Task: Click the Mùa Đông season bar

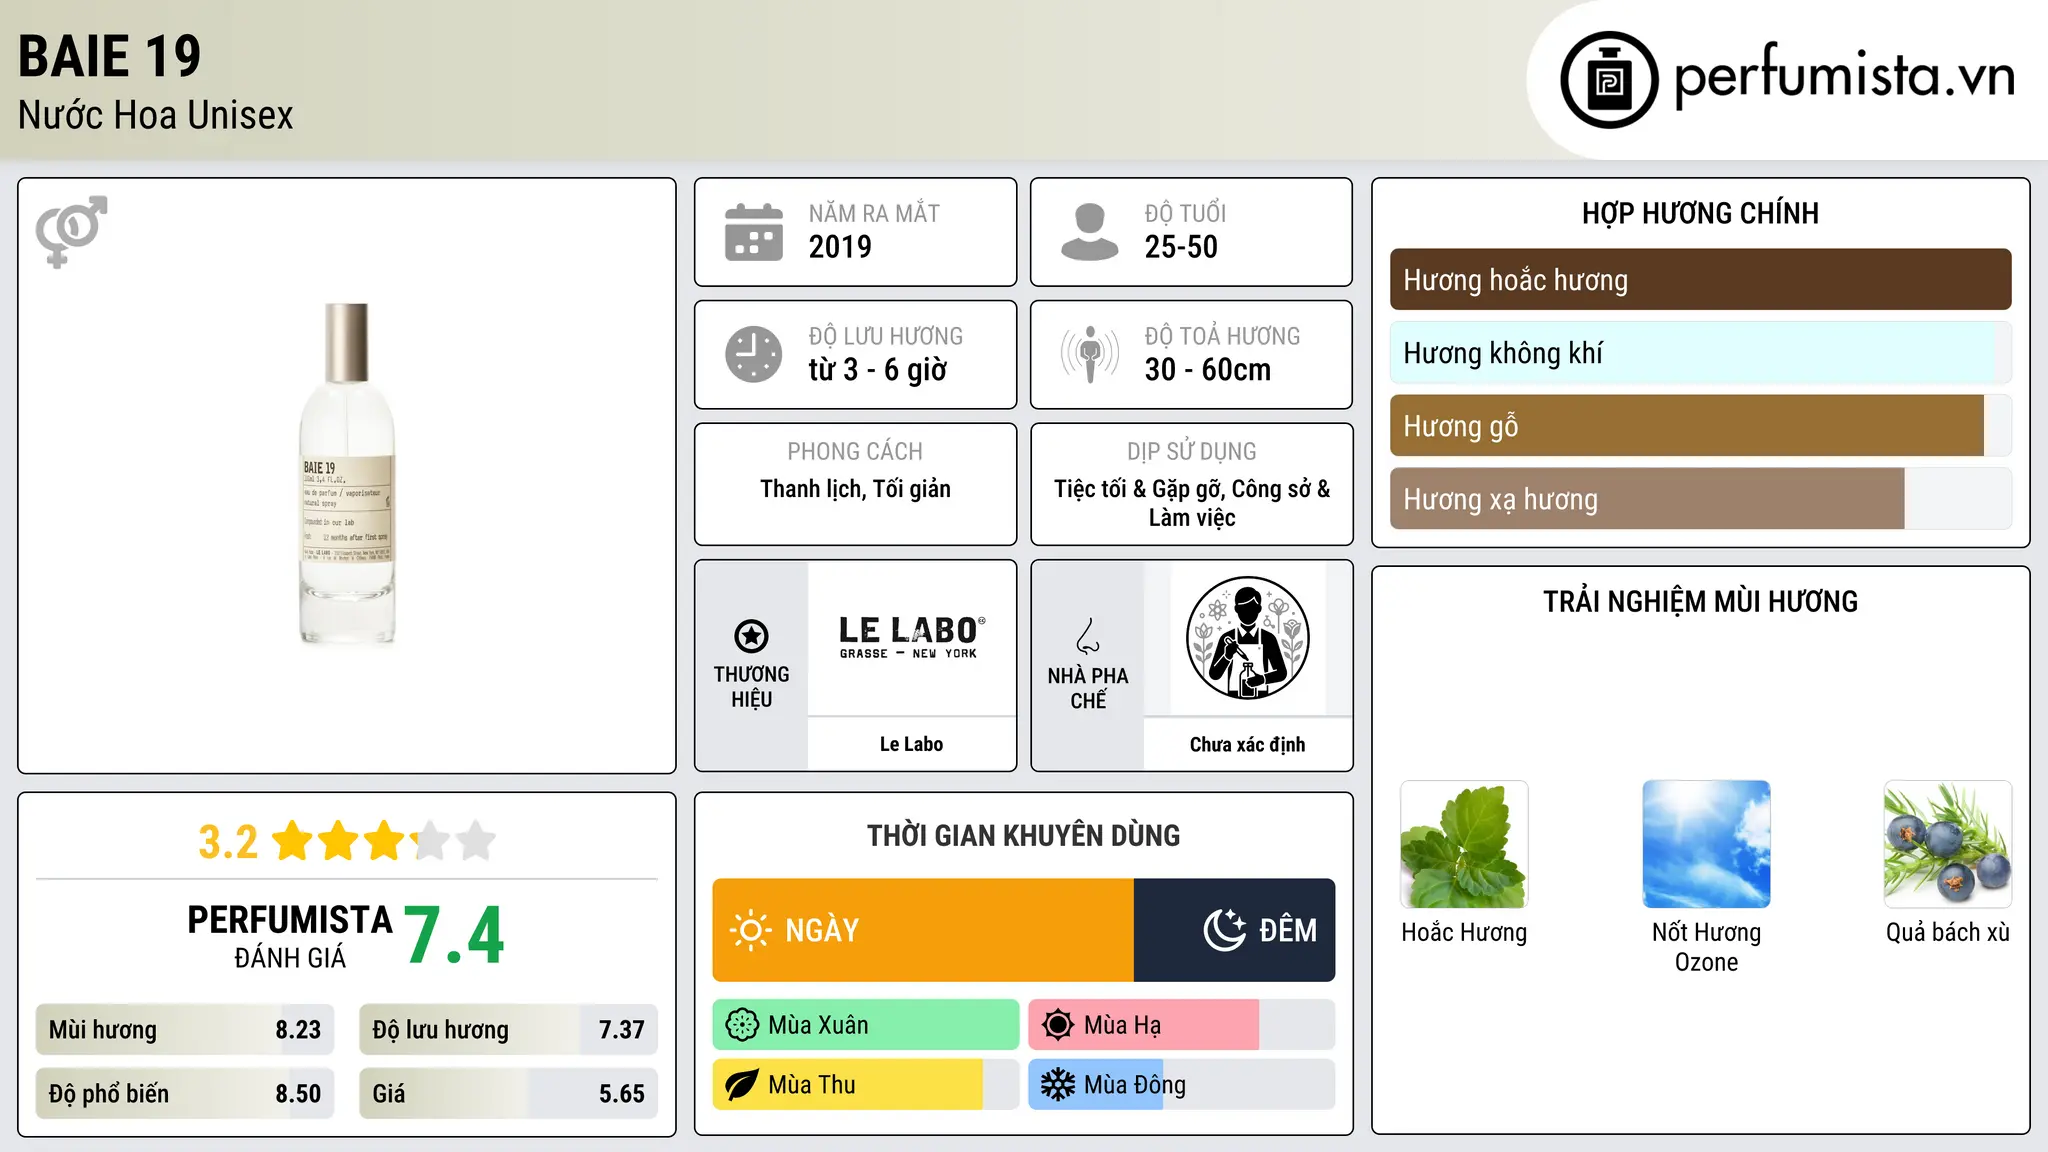Action: (1182, 1085)
